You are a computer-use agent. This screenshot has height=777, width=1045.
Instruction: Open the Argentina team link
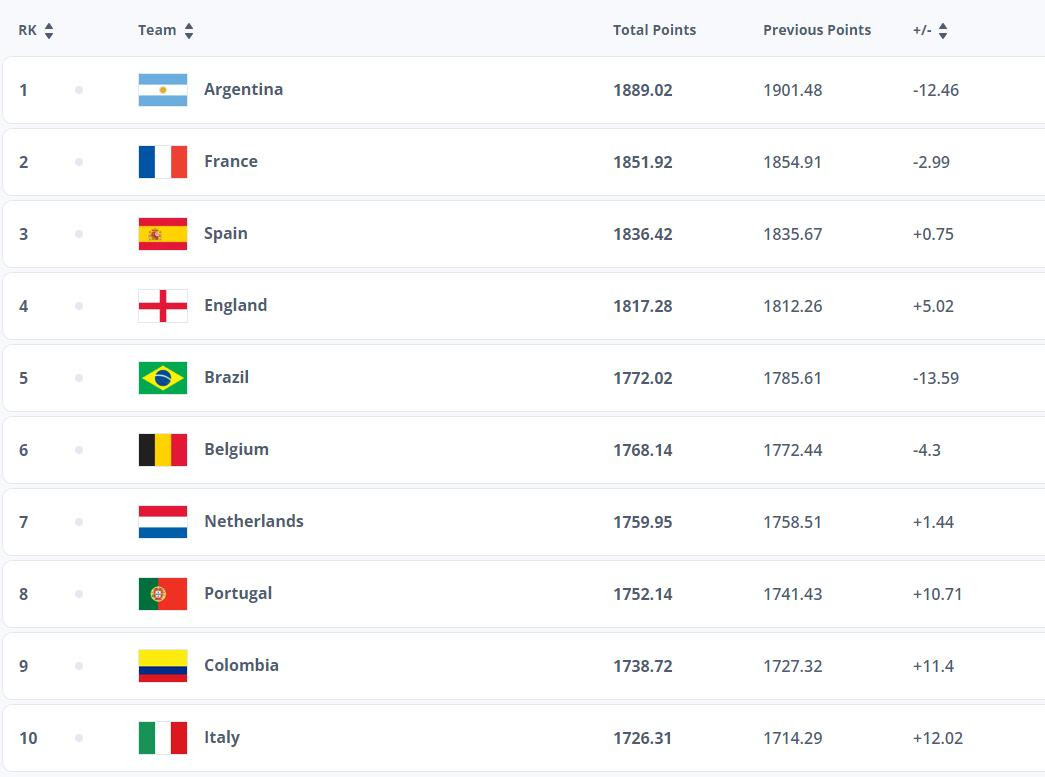[243, 90]
